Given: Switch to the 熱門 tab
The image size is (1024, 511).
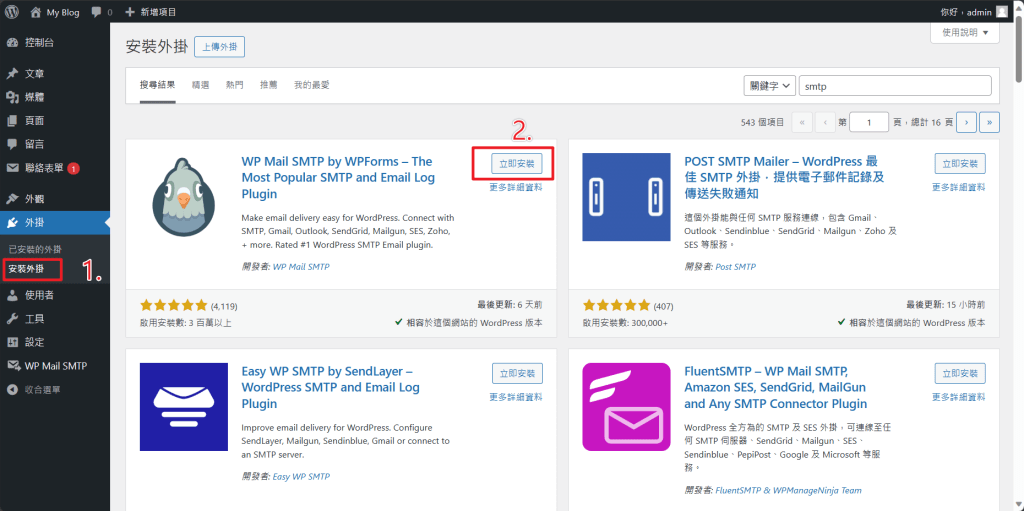Looking at the screenshot, I should pyautogui.click(x=234, y=85).
